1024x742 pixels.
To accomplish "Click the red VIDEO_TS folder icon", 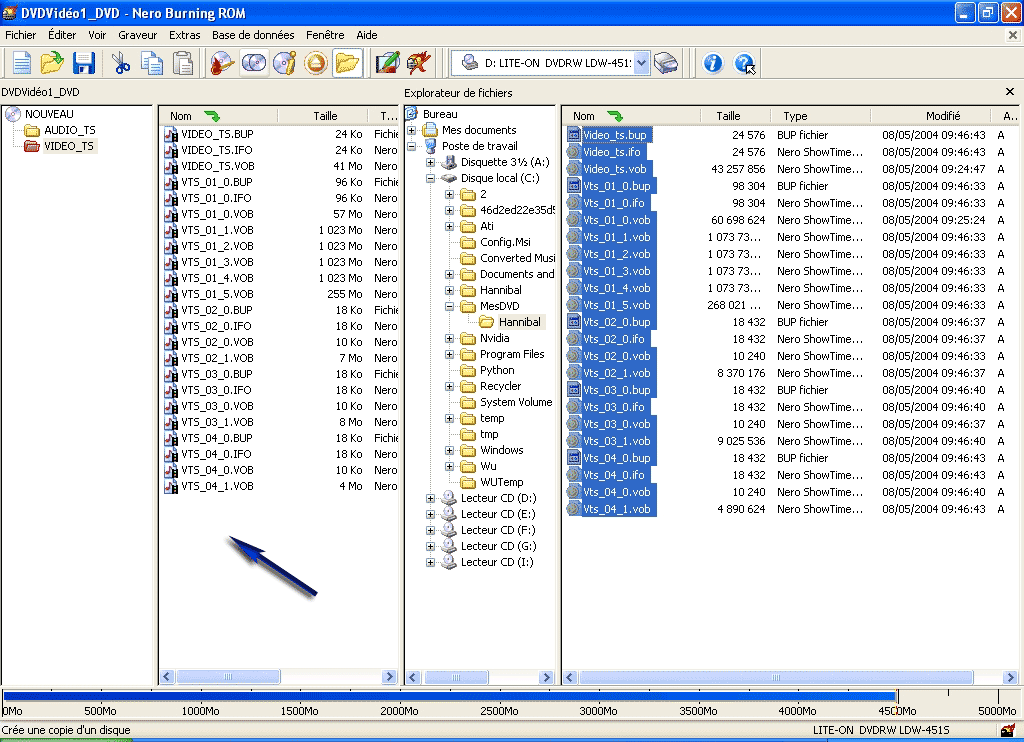I will [32, 146].
